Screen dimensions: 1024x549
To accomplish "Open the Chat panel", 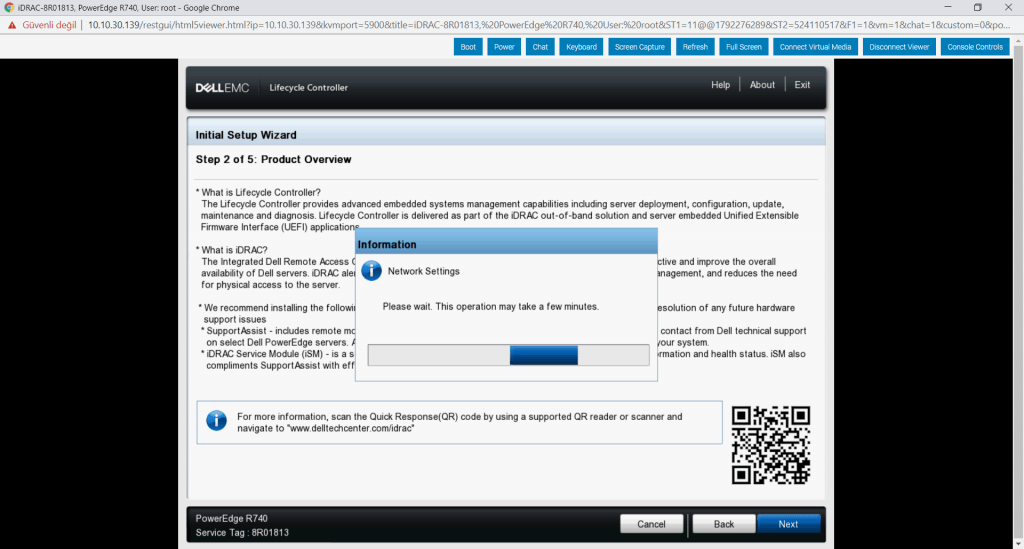I will tap(540, 47).
